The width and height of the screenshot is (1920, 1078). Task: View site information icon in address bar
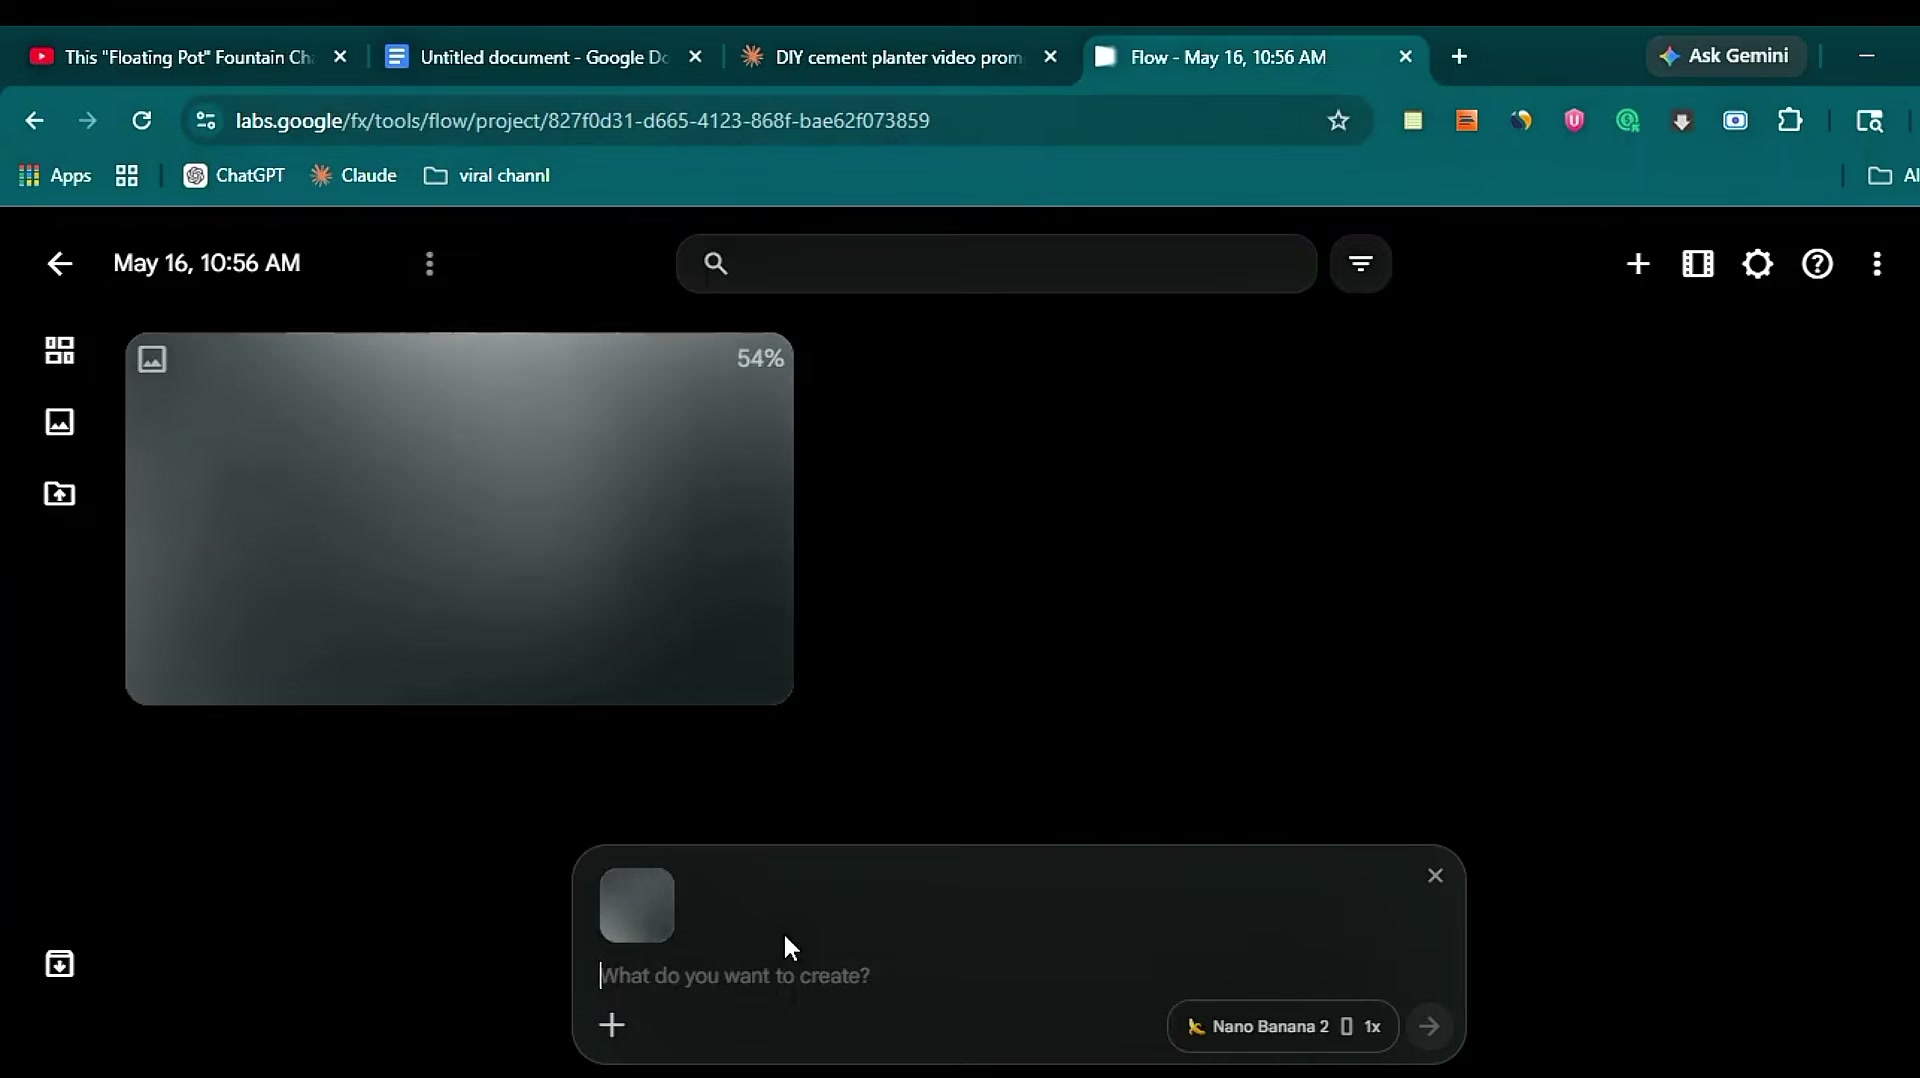(x=206, y=121)
